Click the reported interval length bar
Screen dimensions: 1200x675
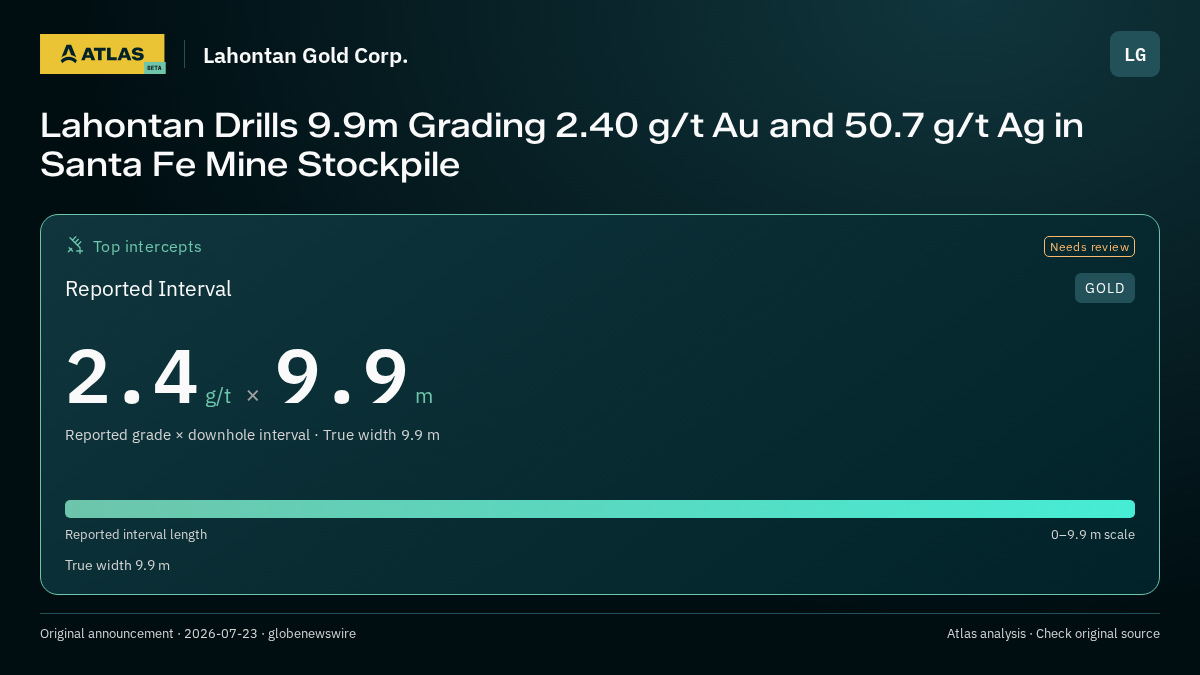(x=600, y=509)
